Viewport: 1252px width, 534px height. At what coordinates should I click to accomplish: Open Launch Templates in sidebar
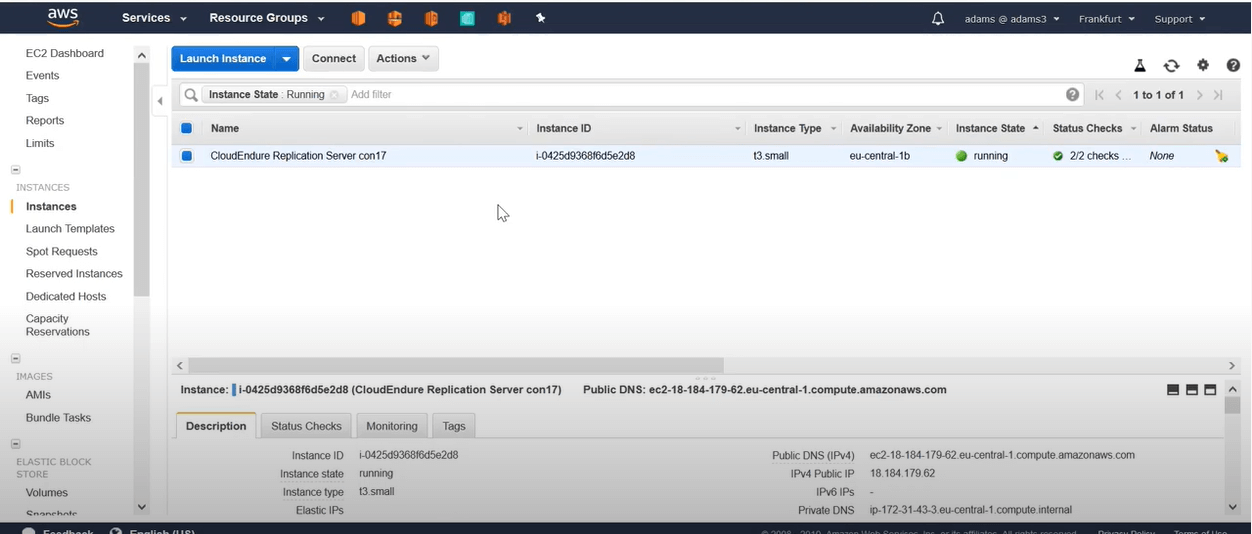[70, 229]
